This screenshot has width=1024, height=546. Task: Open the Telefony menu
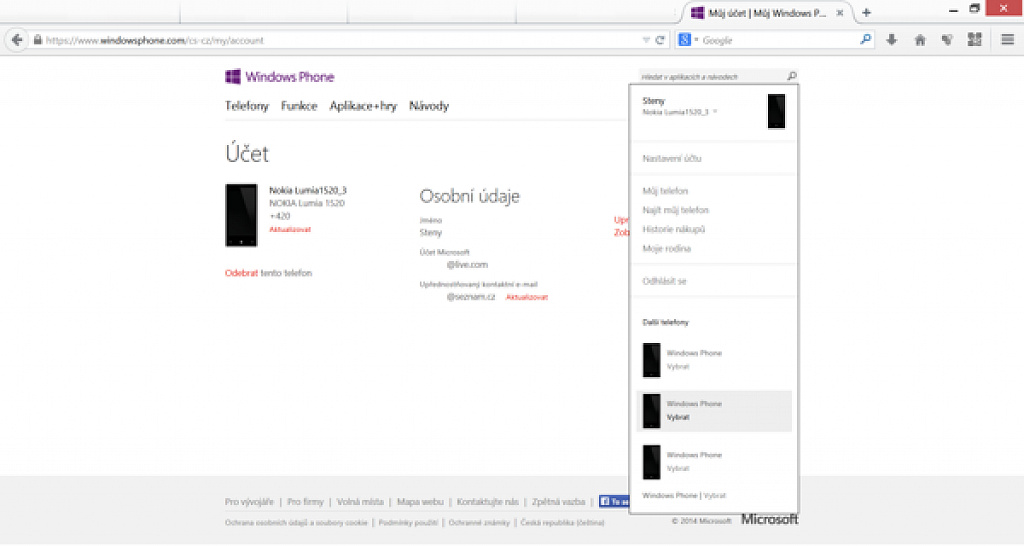(x=247, y=106)
